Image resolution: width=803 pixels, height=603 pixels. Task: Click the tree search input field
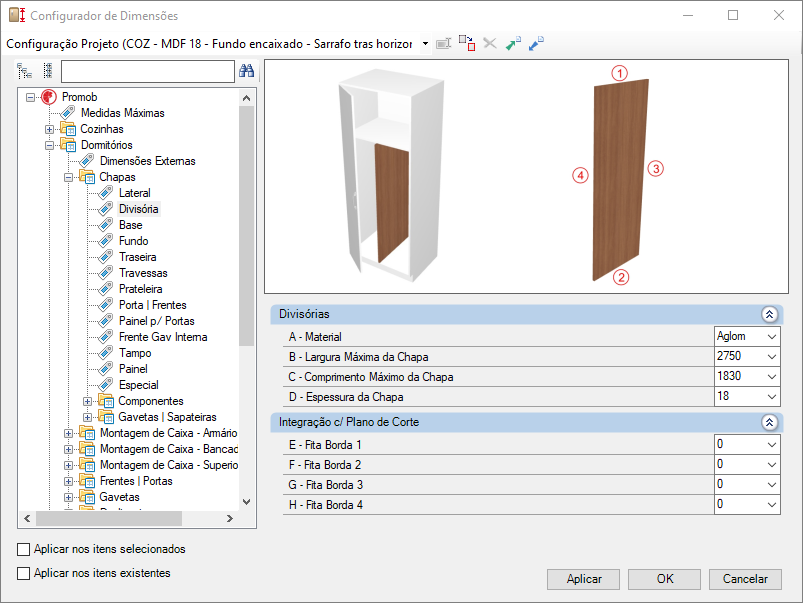pos(147,71)
